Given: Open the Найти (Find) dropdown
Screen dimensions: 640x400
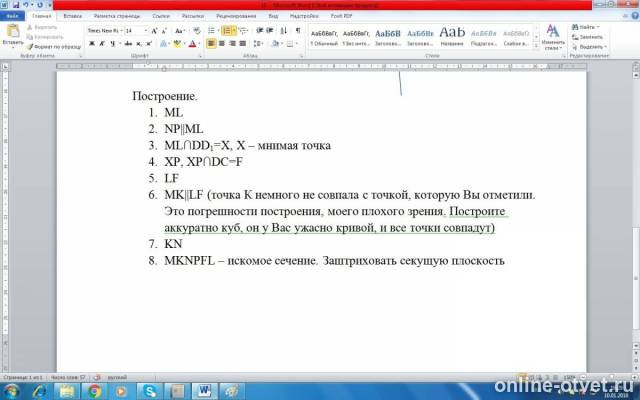Looking at the screenshot, I should click(586, 27).
